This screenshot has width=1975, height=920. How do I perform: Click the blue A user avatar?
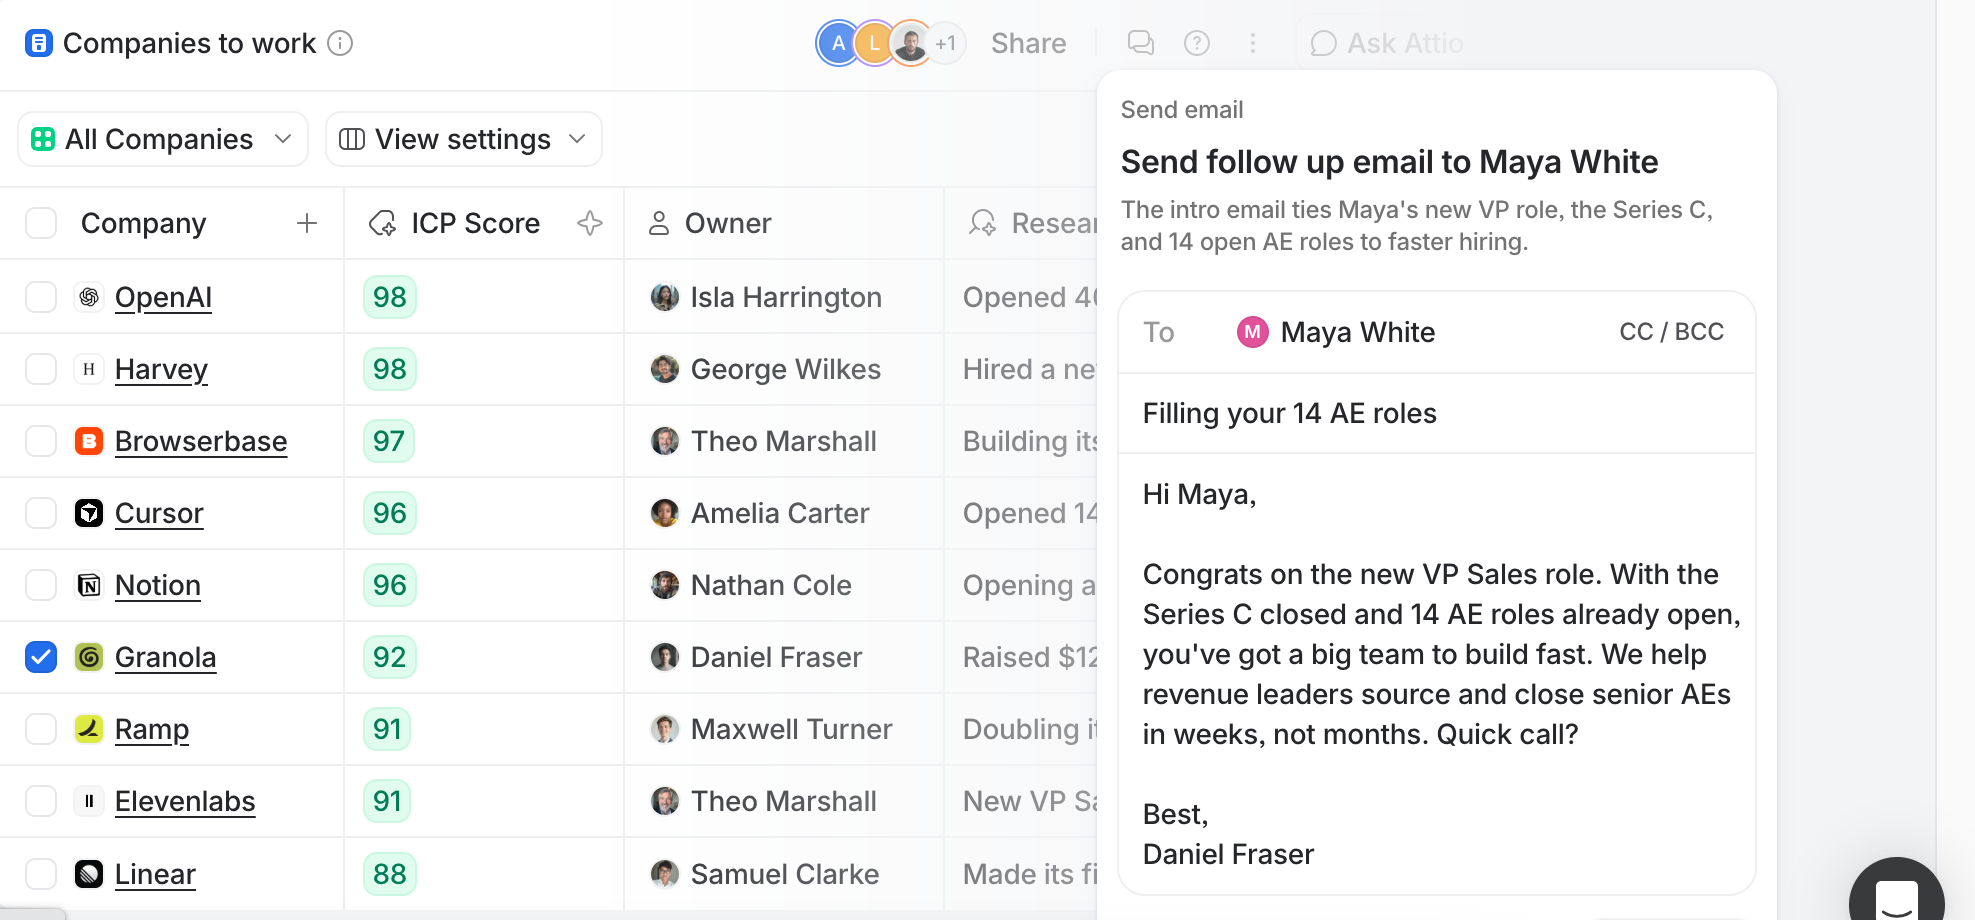click(x=838, y=43)
